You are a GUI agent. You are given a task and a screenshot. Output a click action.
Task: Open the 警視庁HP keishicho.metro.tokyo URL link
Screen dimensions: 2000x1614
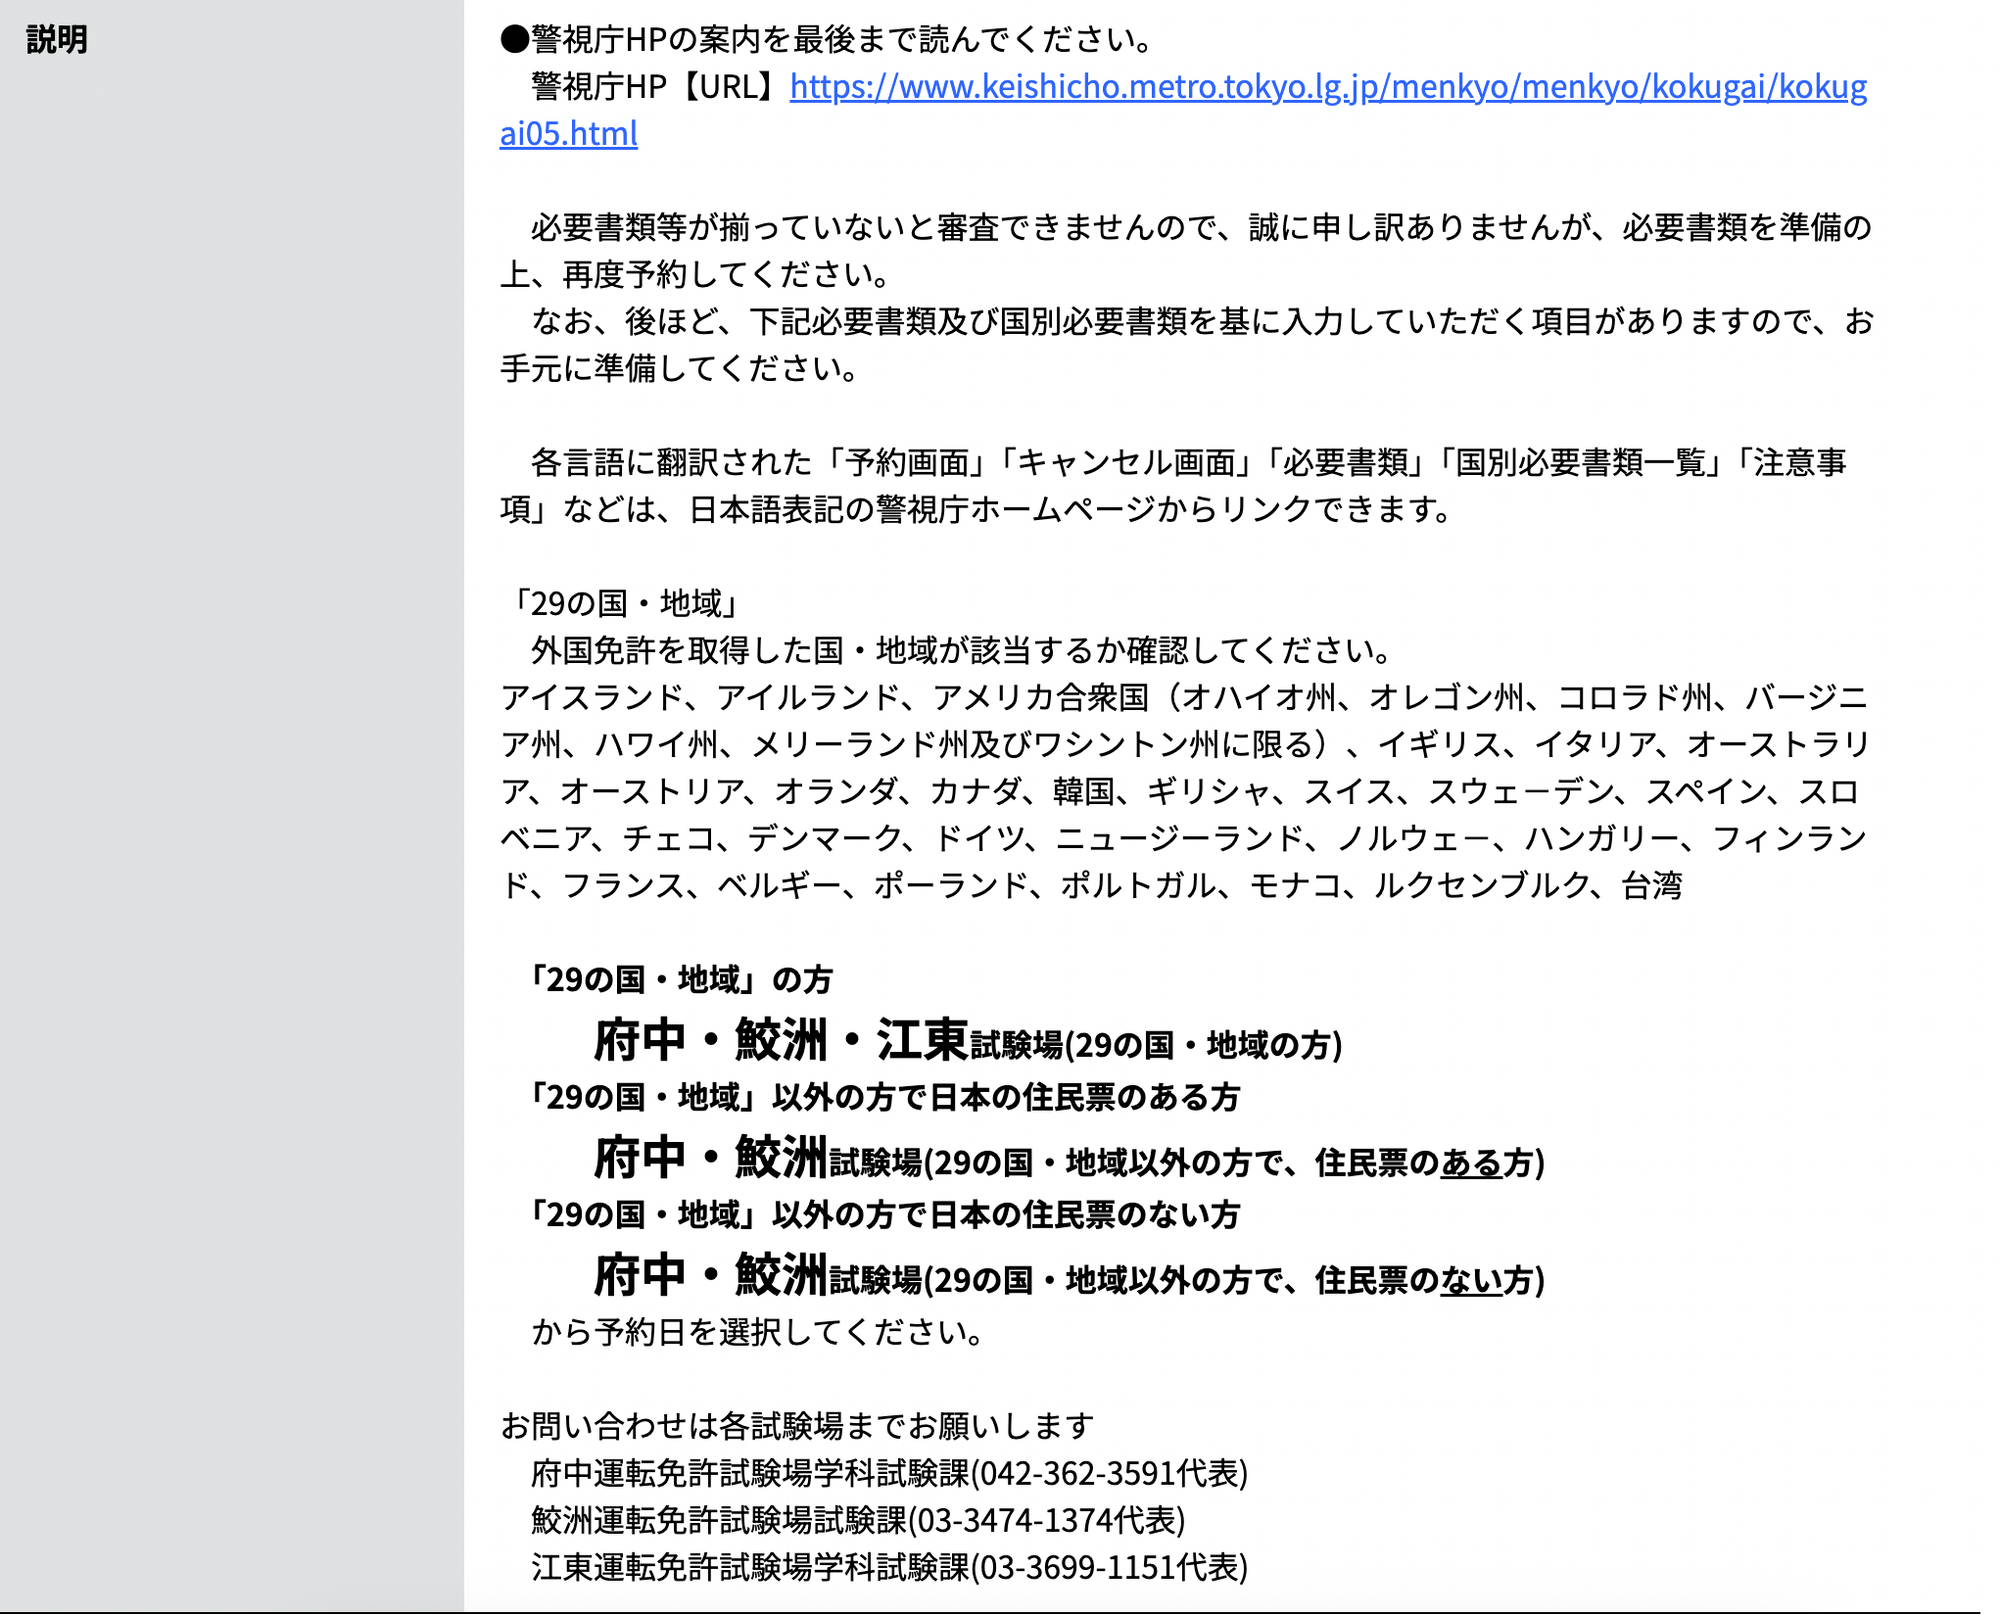coord(1328,87)
